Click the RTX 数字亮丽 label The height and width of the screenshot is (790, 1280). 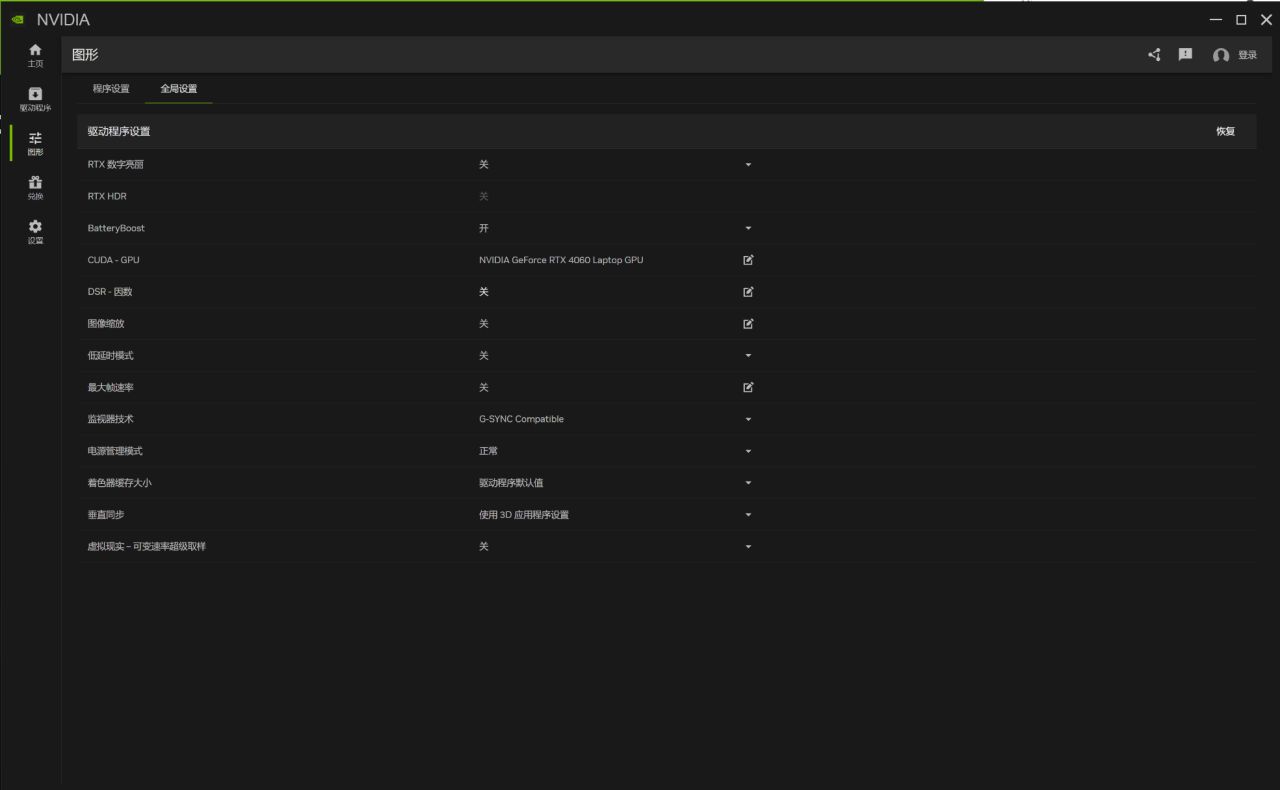[x=116, y=164]
